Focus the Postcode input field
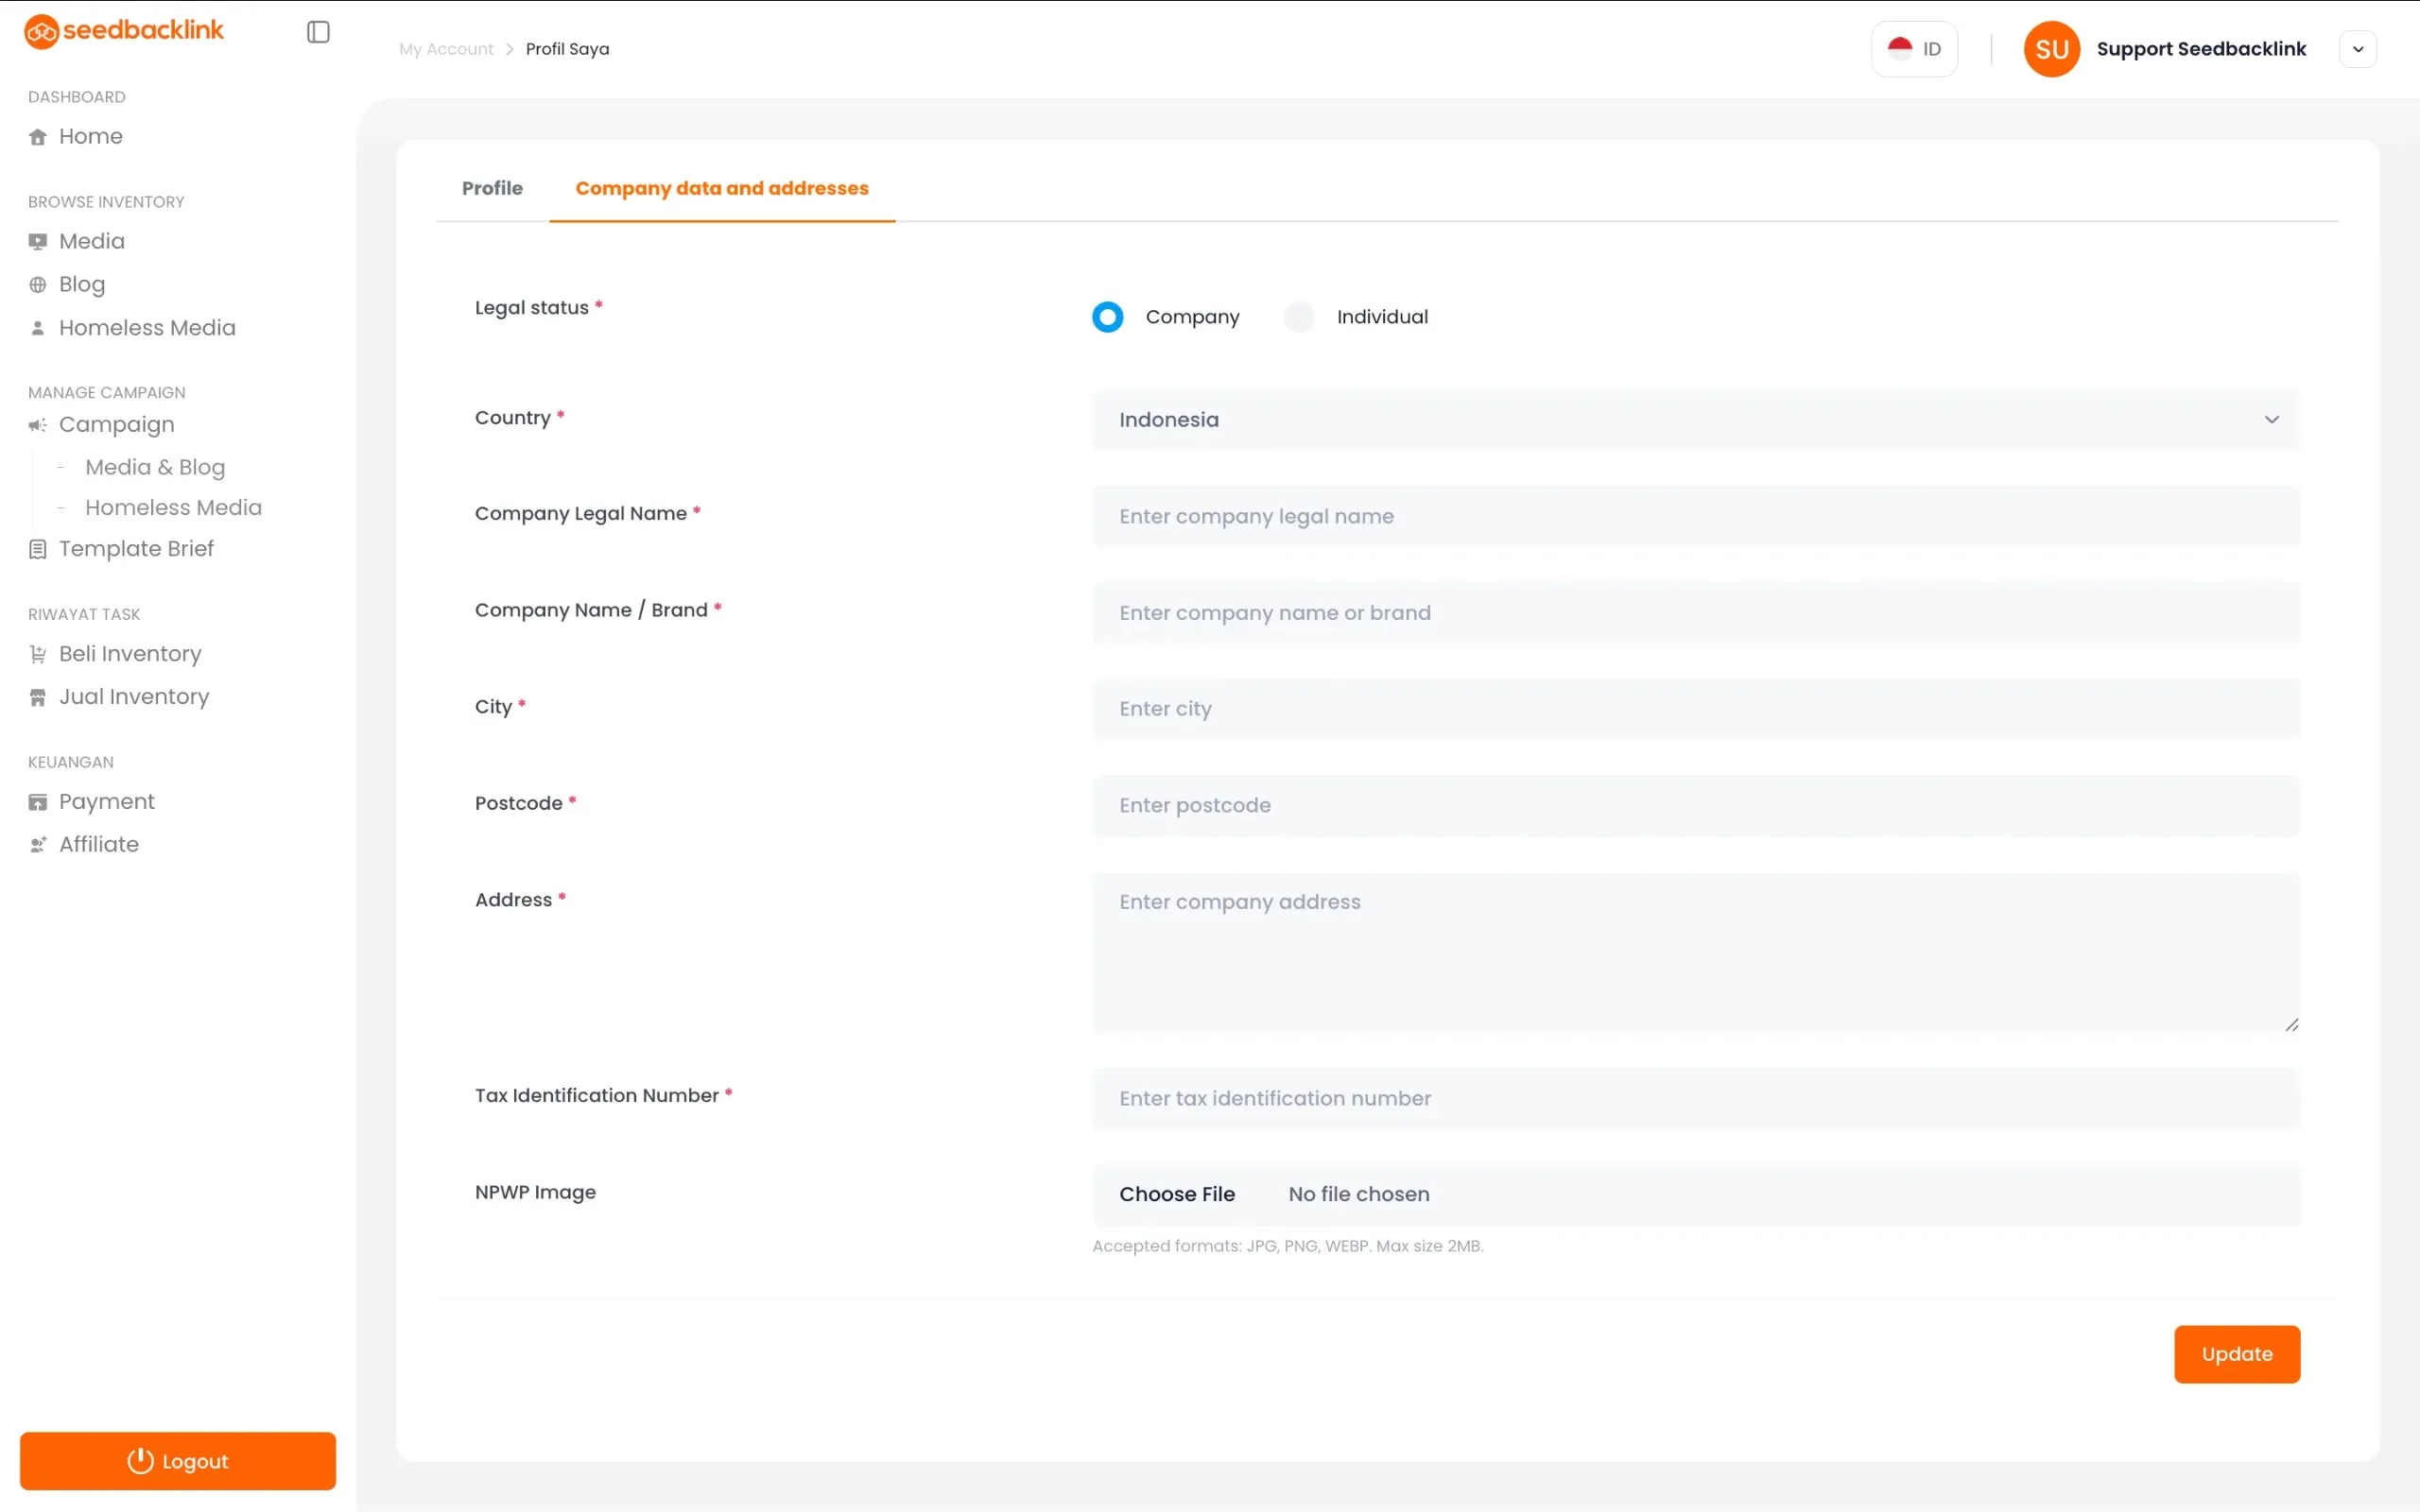 coord(1696,806)
